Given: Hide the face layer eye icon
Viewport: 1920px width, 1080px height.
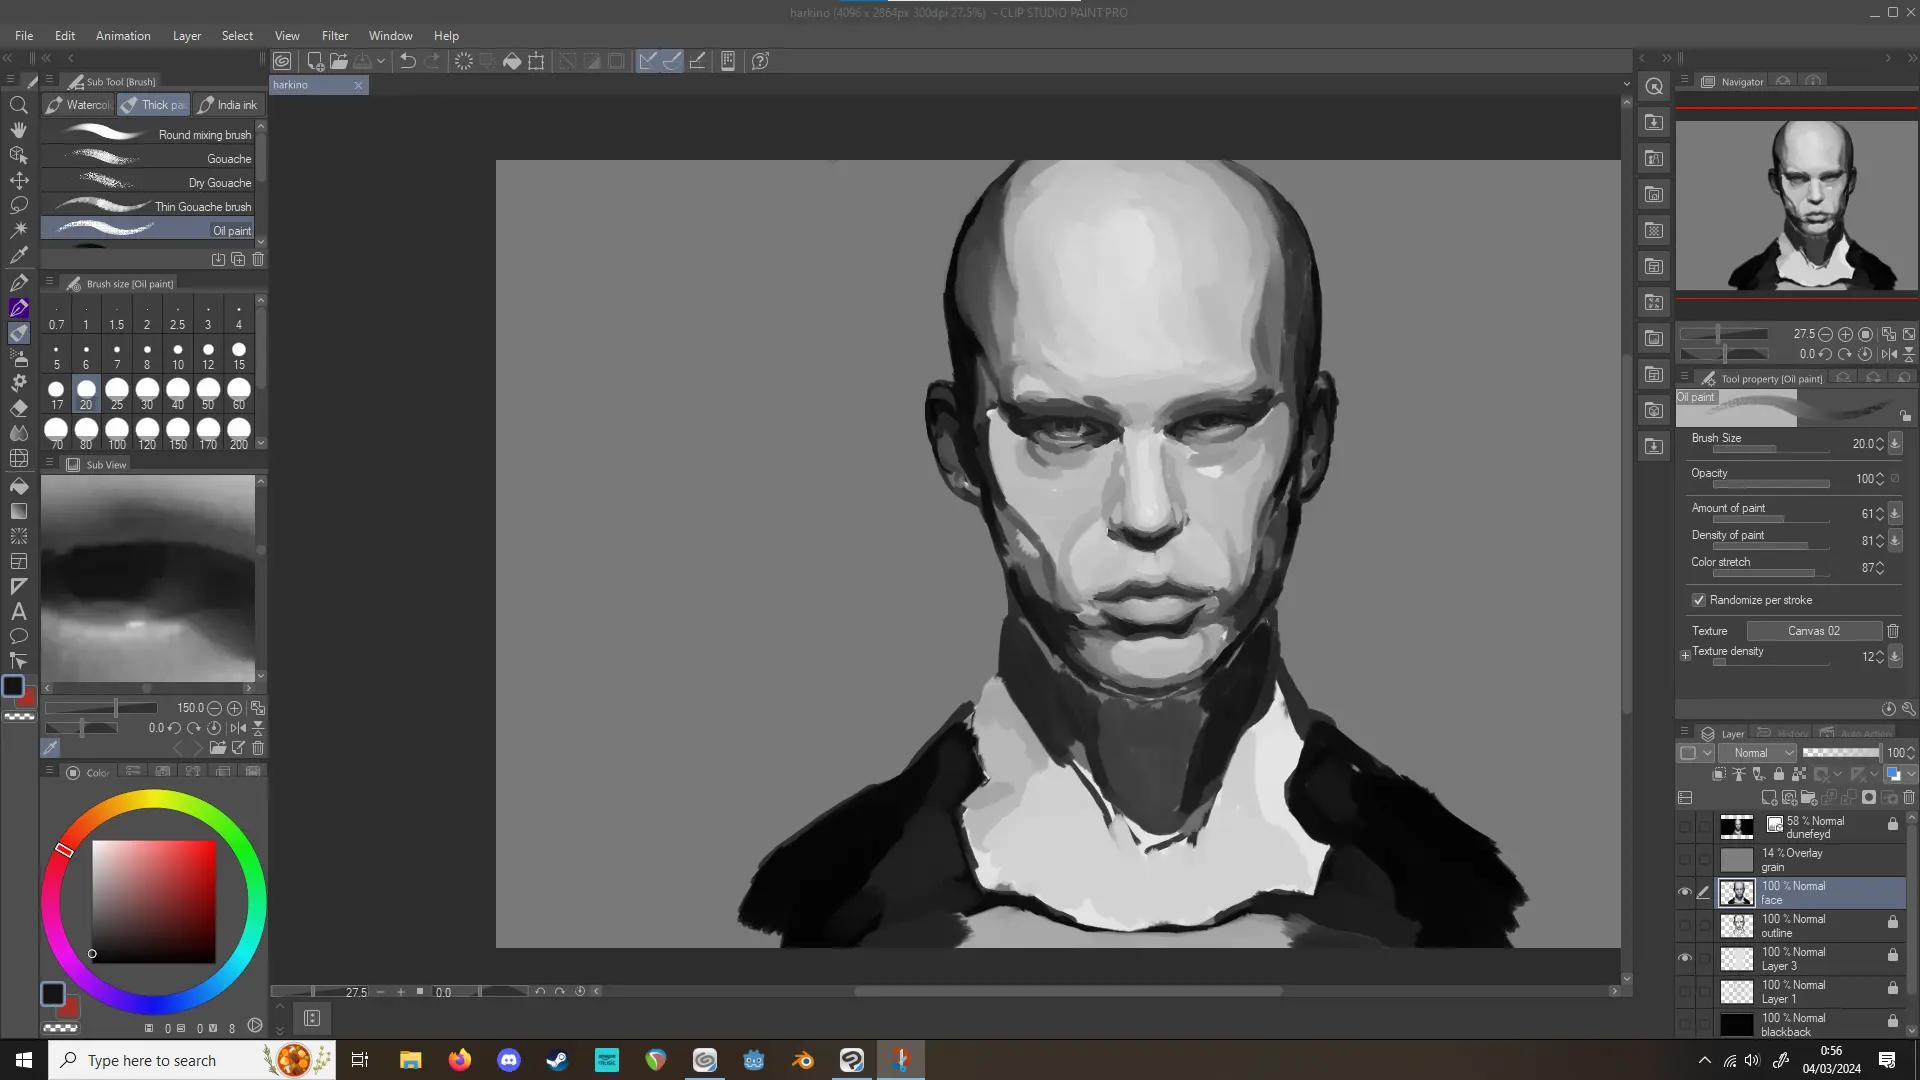Looking at the screenshot, I should (x=1685, y=892).
